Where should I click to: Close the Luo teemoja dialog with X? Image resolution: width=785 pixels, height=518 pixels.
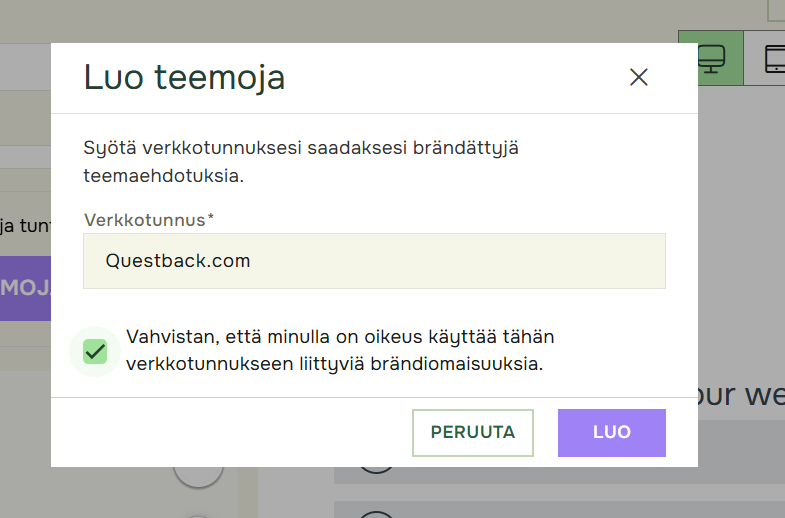click(x=639, y=78)
